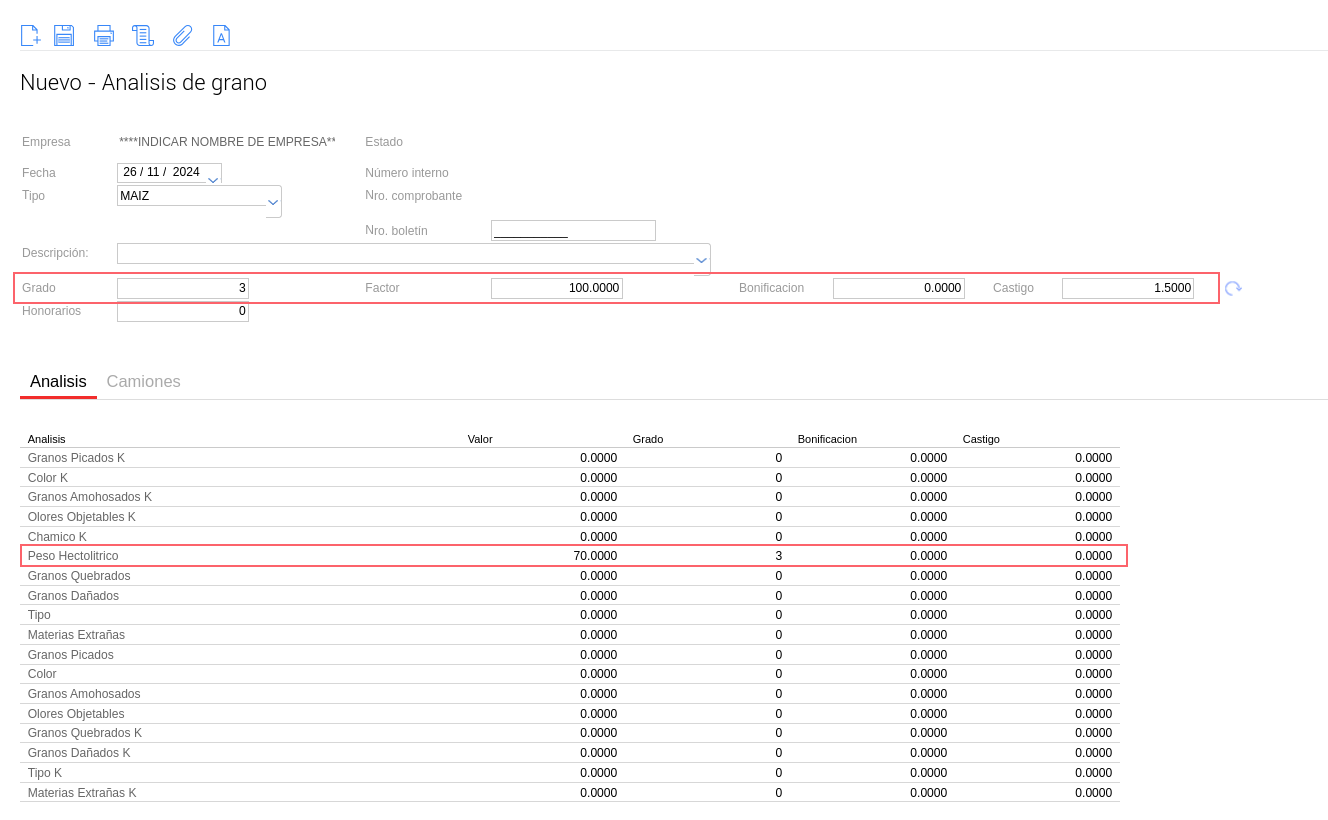This screenshot has width=1328, height=820.
Task: Expand the Tipo dropdown showing MAIZ
Action: tap(273, 201)
